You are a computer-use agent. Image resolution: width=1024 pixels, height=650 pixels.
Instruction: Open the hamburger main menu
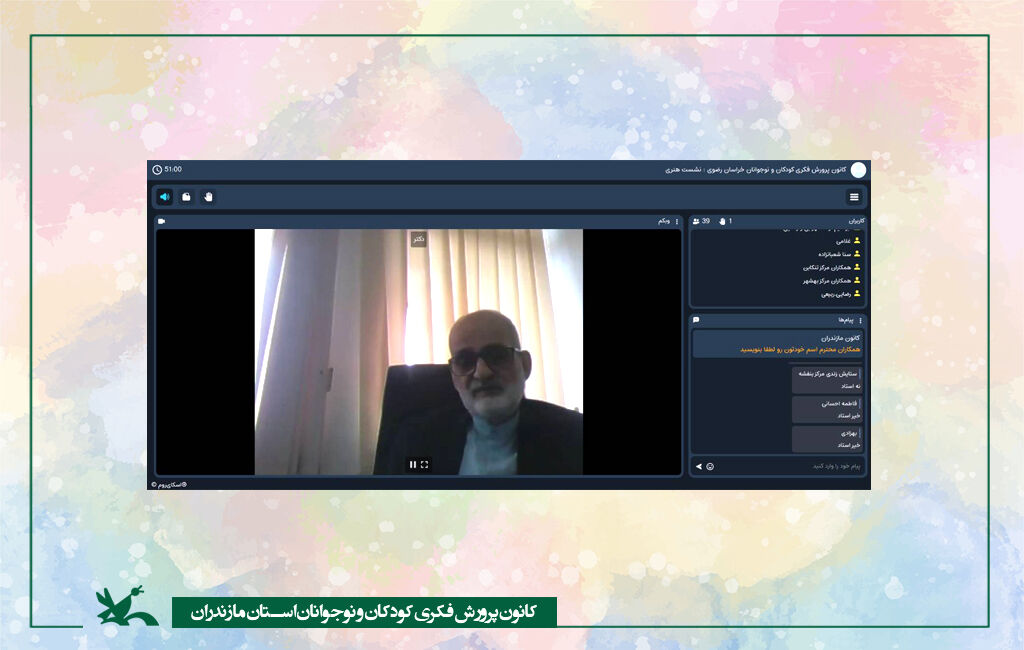(854, 197)
